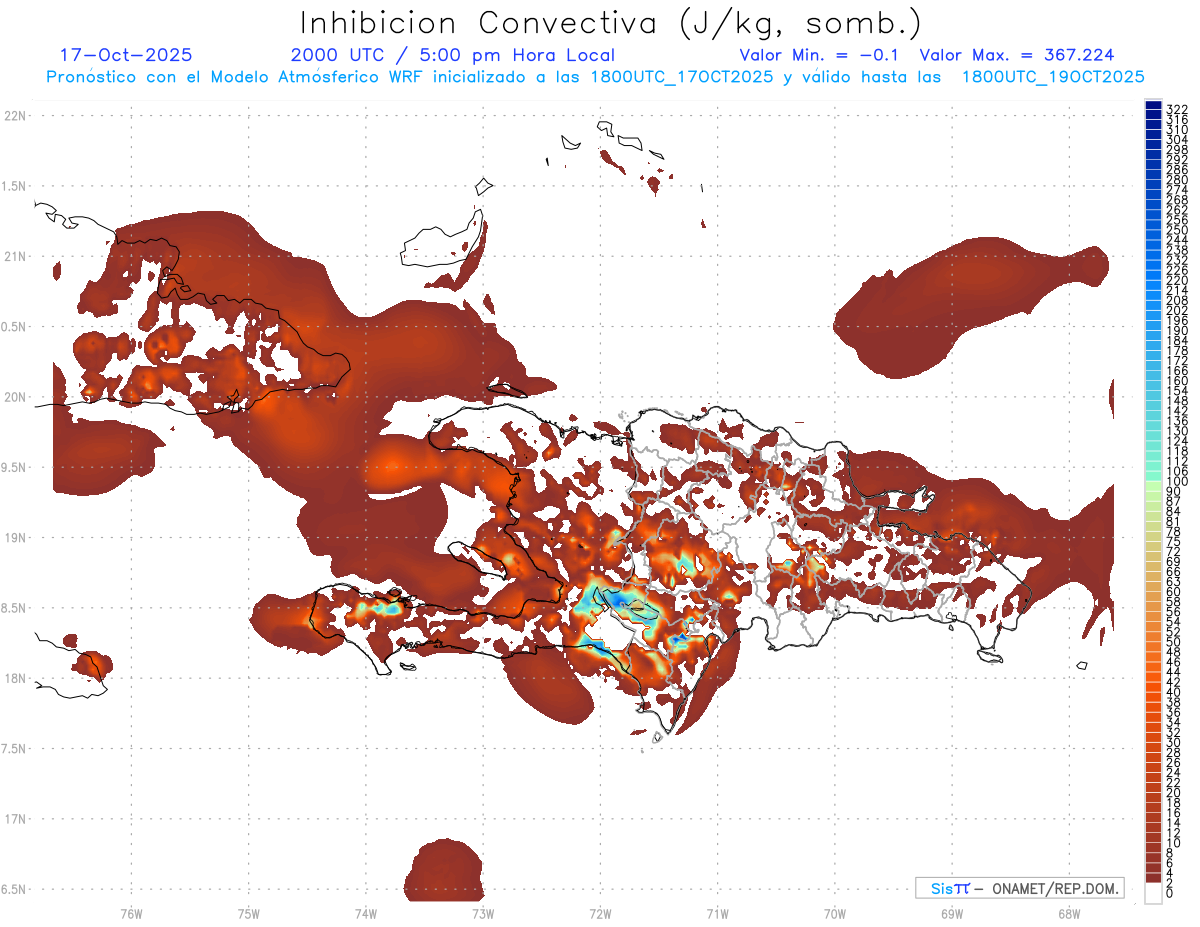Select the white 0 legend swatch
The width and height of the screenshot is (1200, 927).
pyautogui.click(x=1153, y=894)
